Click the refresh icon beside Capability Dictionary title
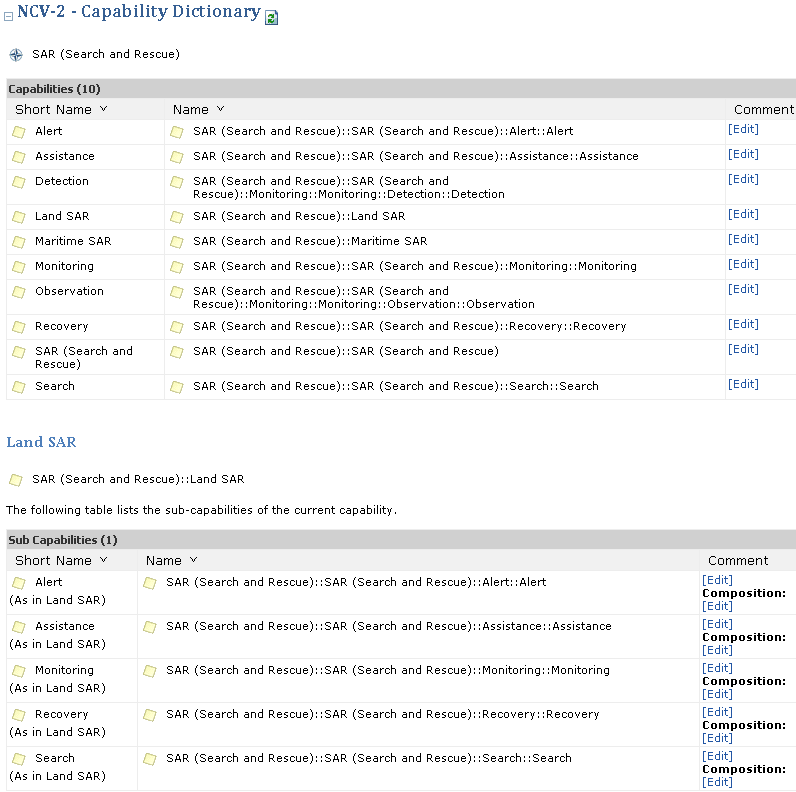The height and width of the screenshot is (792, 796). click(x=272, y=18)
